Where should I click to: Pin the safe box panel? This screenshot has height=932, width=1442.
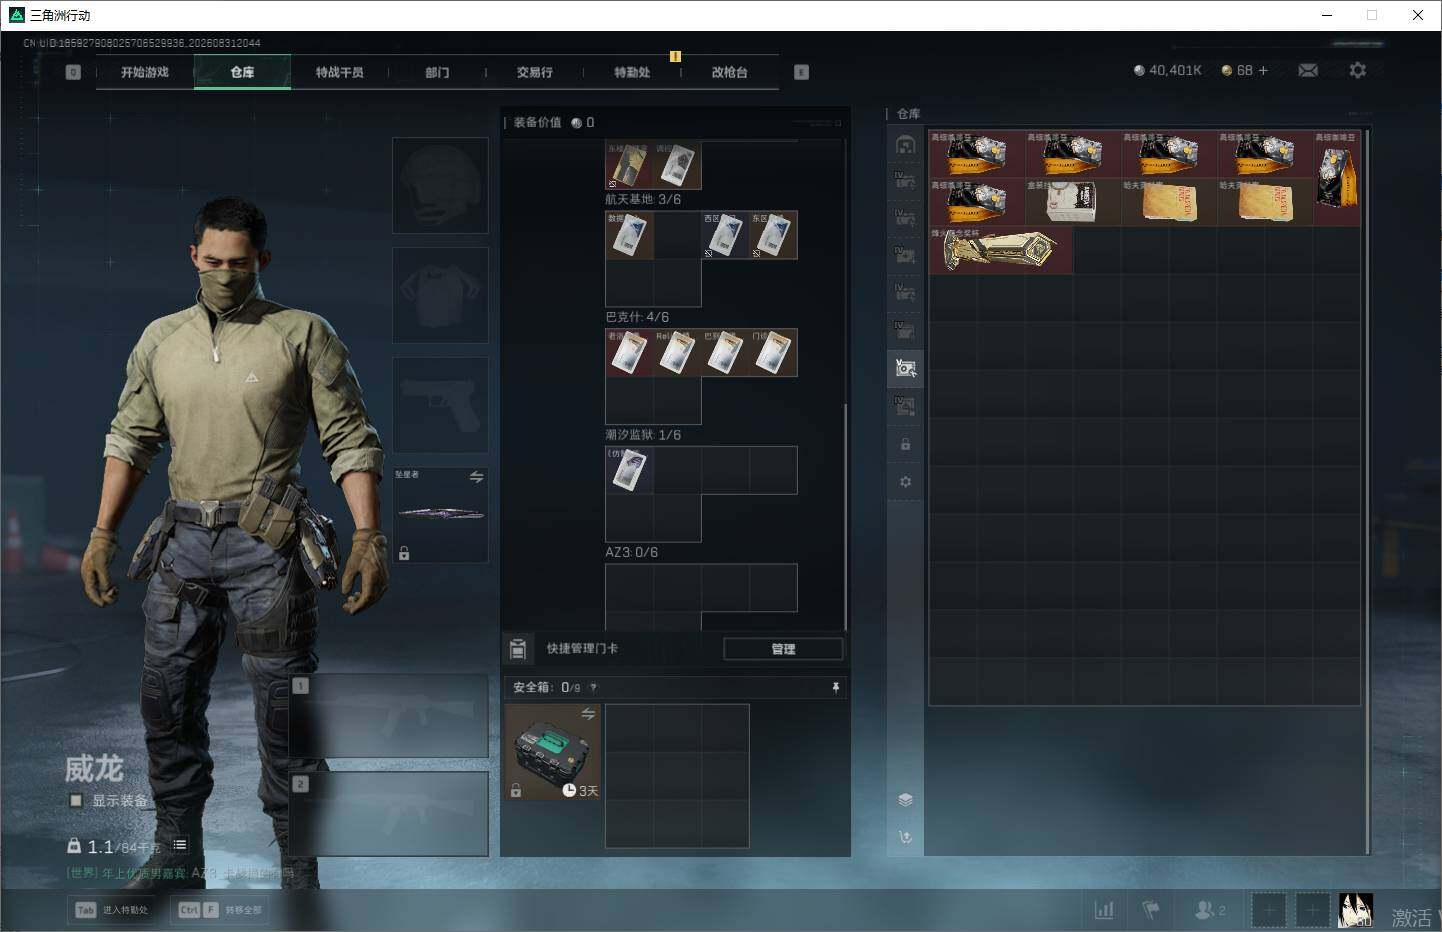pyautogui.click(x=836, y=687)
